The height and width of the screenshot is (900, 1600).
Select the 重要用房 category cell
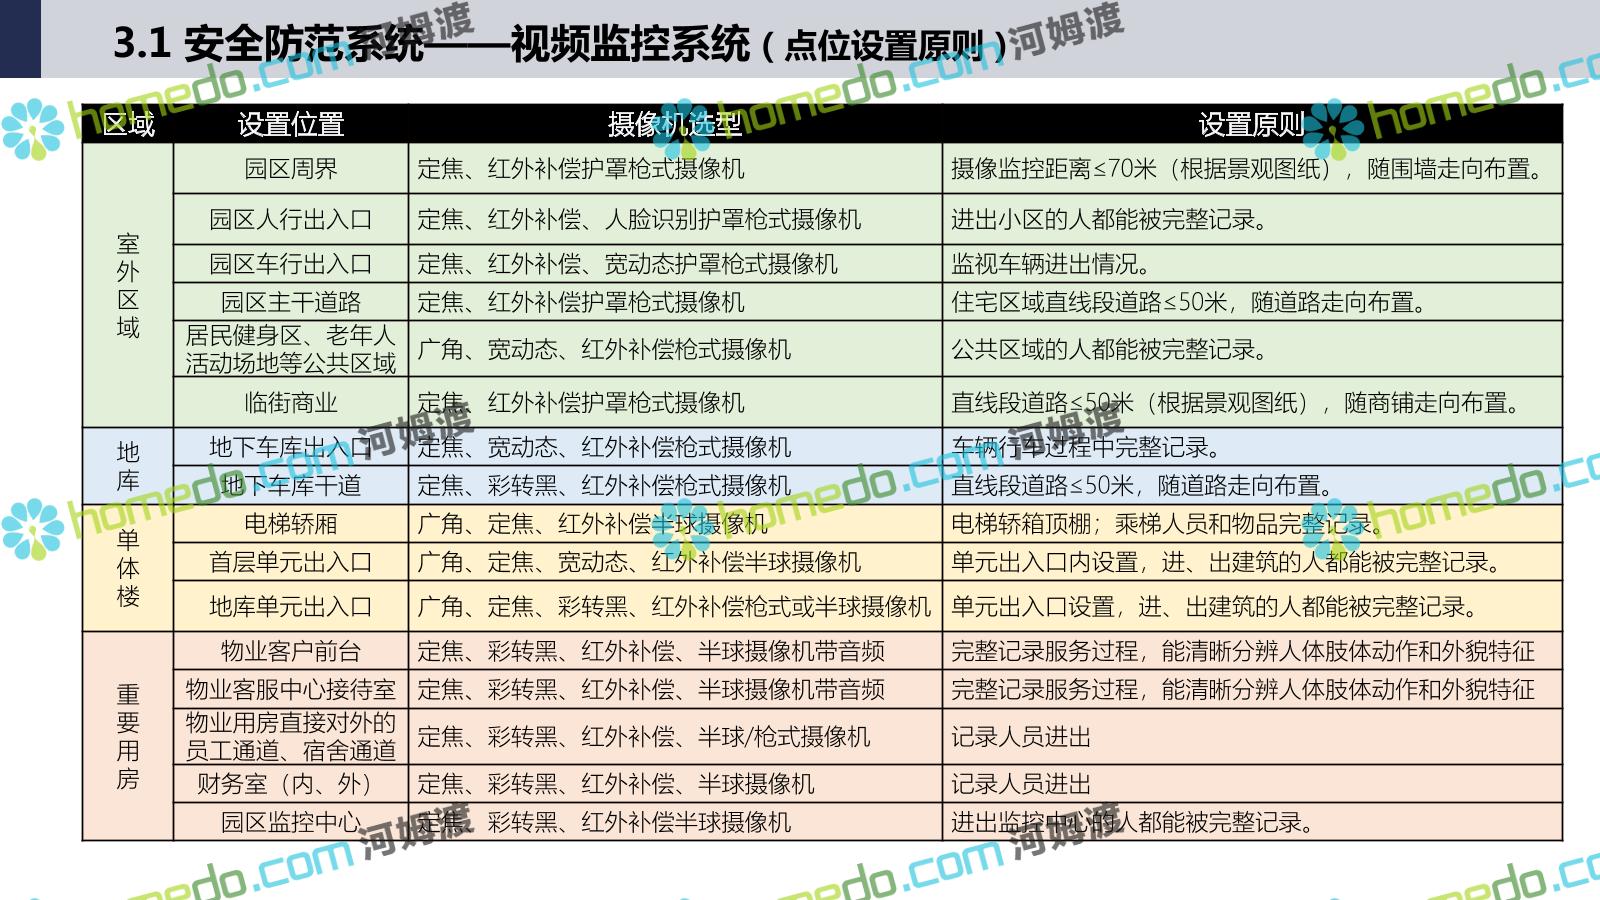click(x=128, y=736)
